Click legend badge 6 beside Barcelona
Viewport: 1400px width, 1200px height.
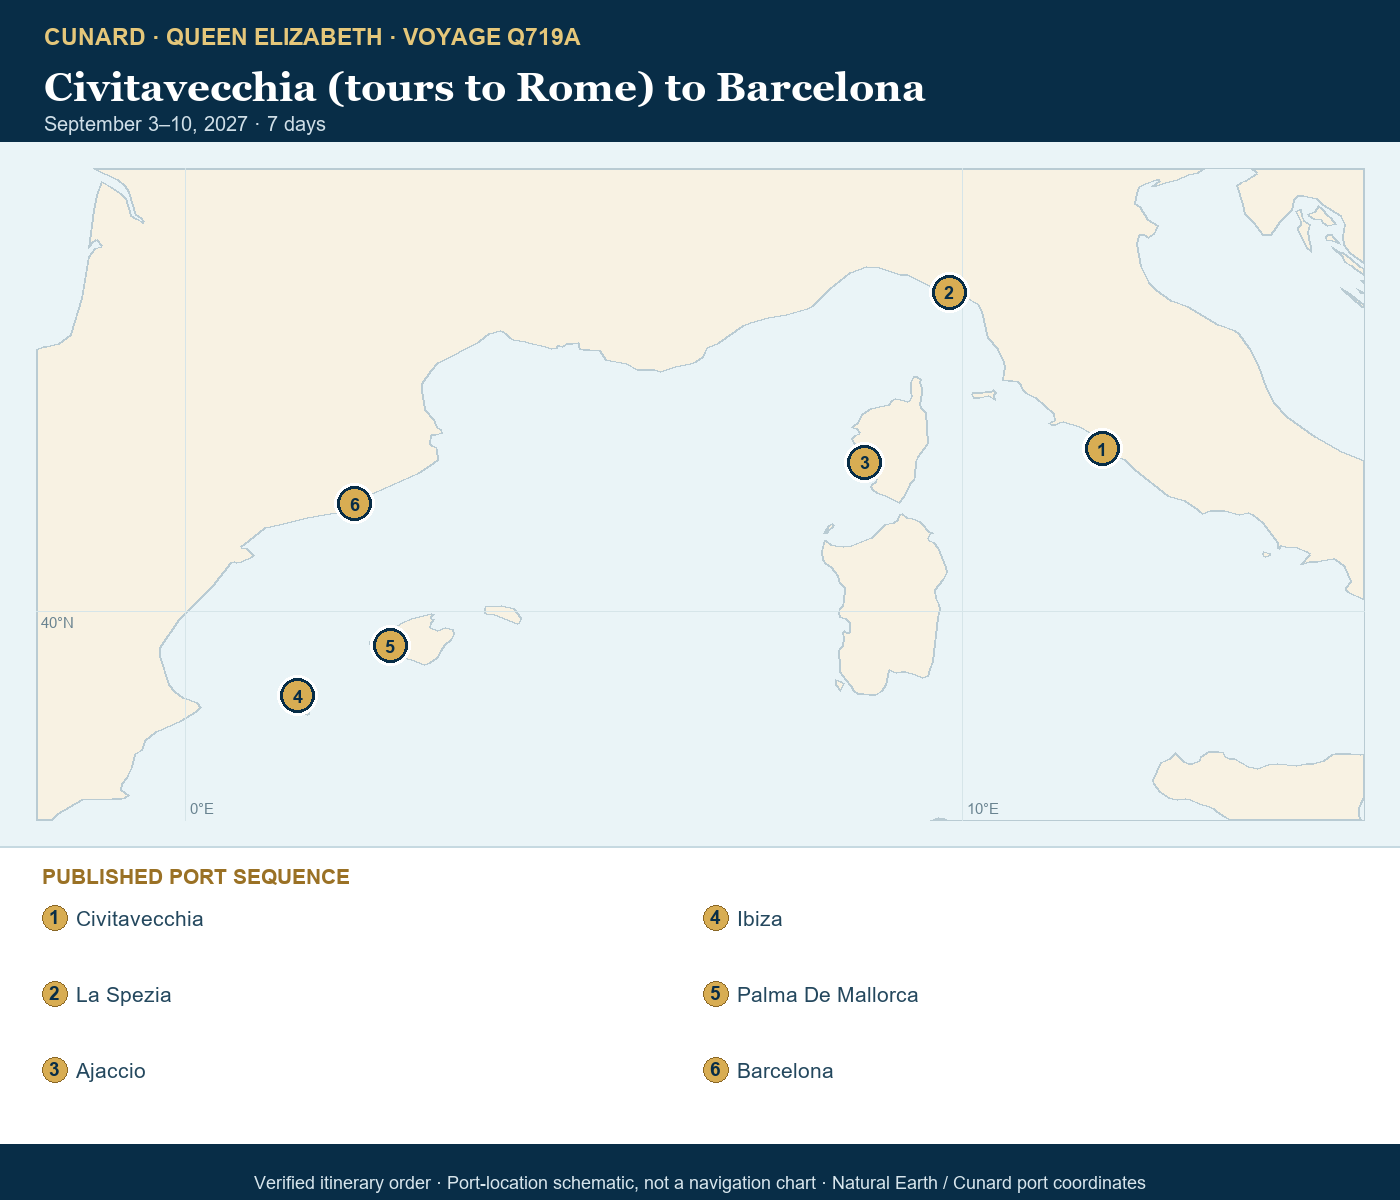click(715, 1070)
